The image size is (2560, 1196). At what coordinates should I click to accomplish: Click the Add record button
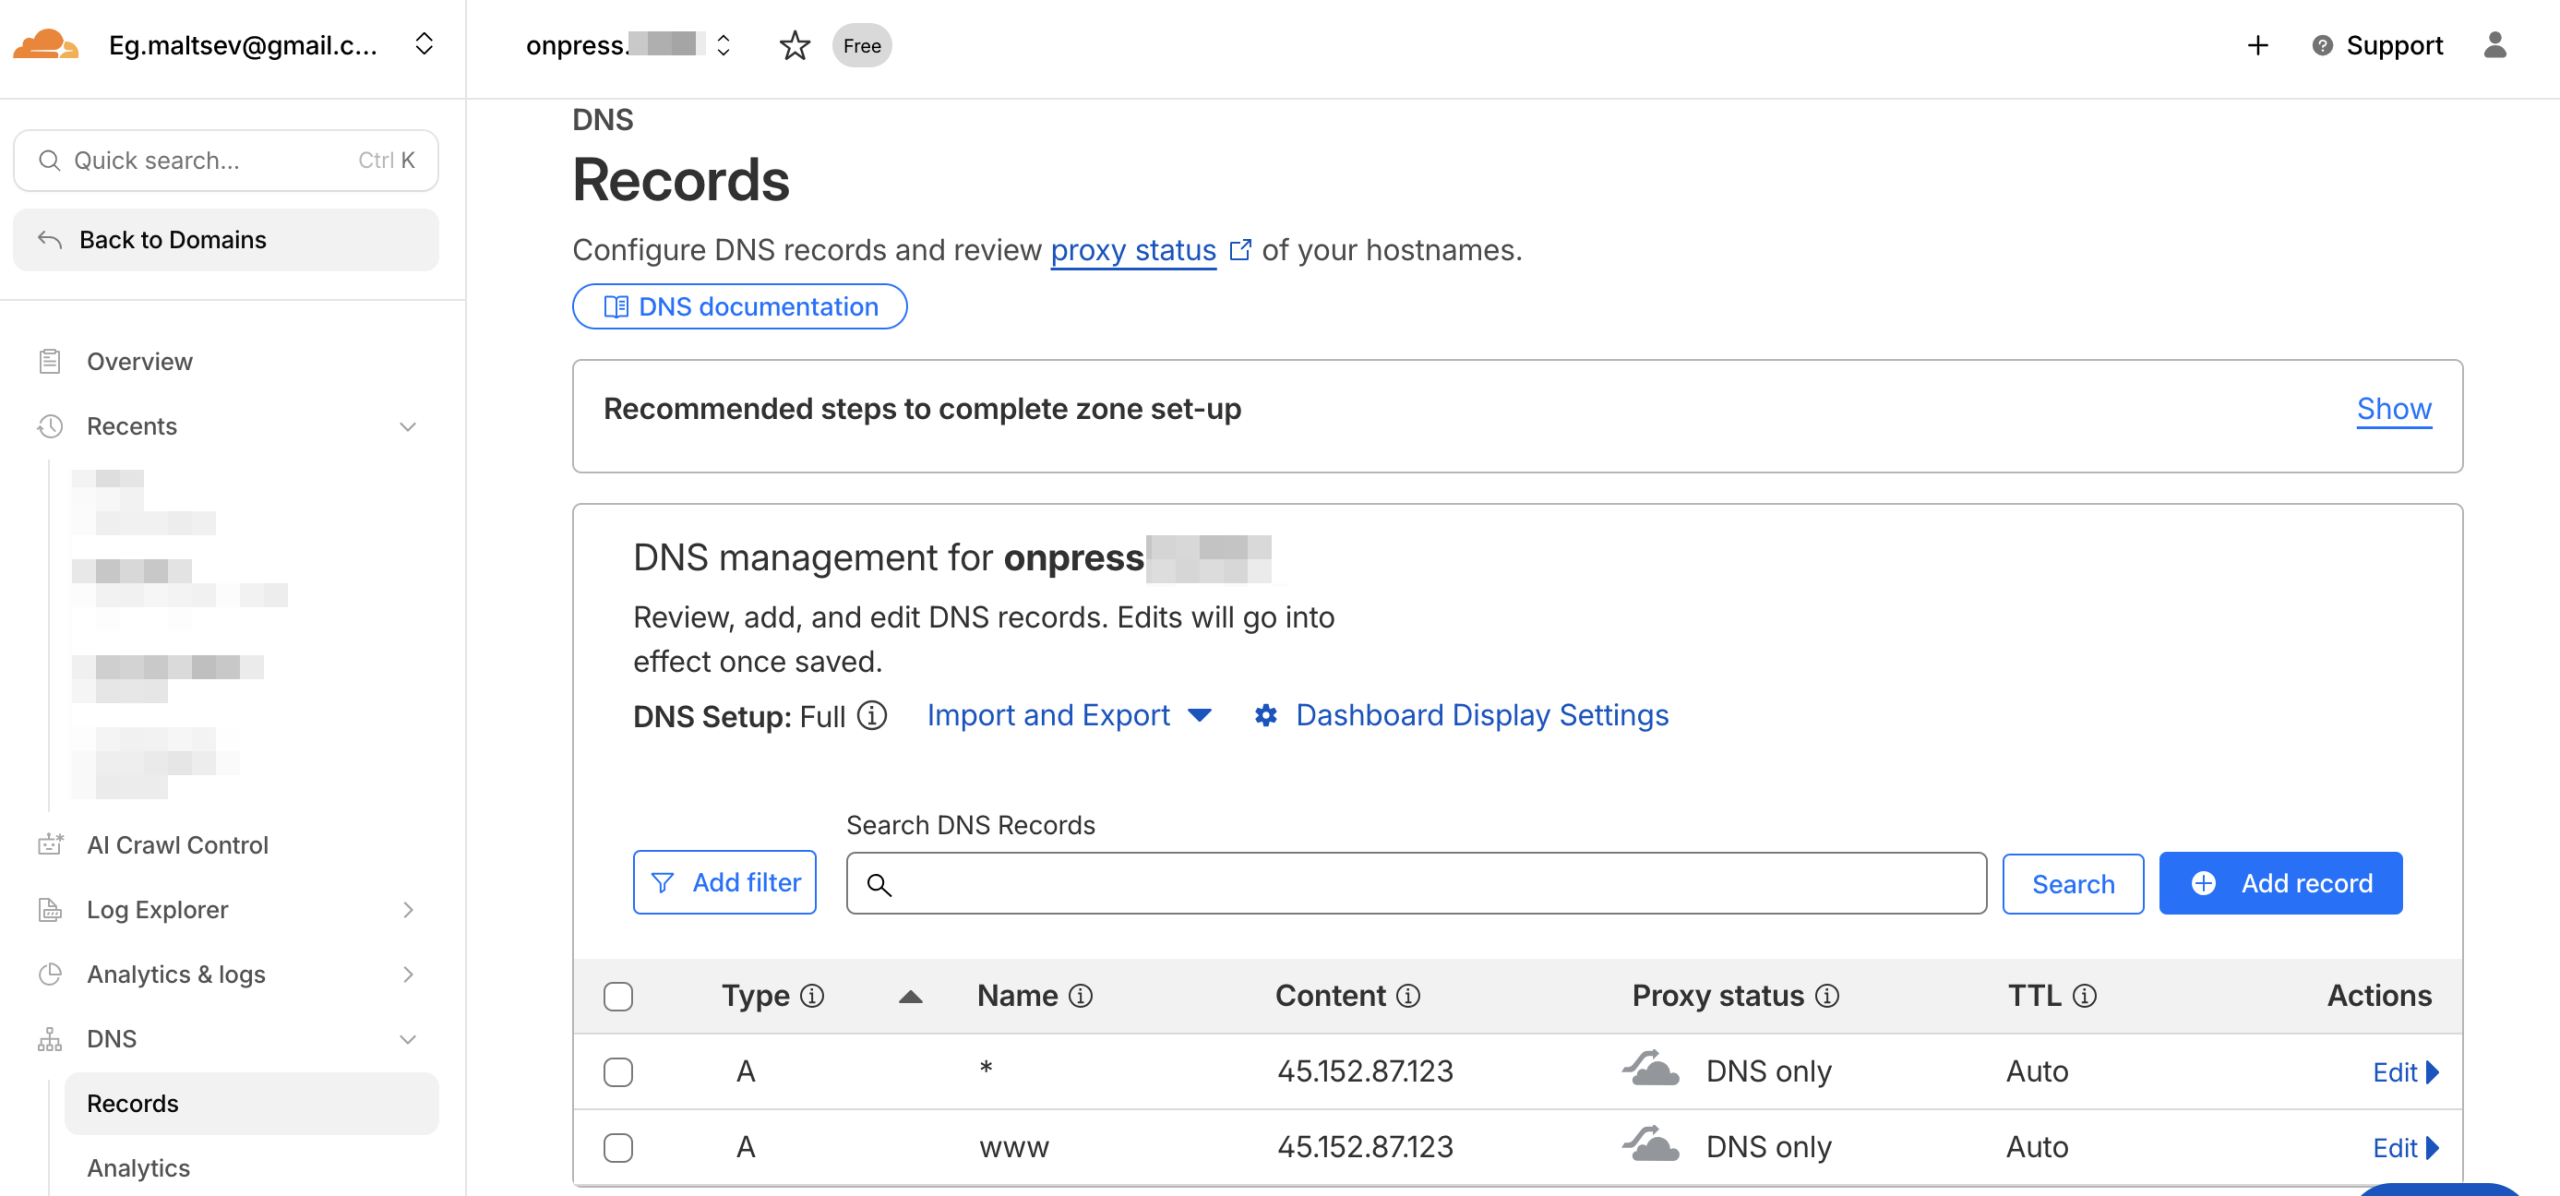(2280, 883)
